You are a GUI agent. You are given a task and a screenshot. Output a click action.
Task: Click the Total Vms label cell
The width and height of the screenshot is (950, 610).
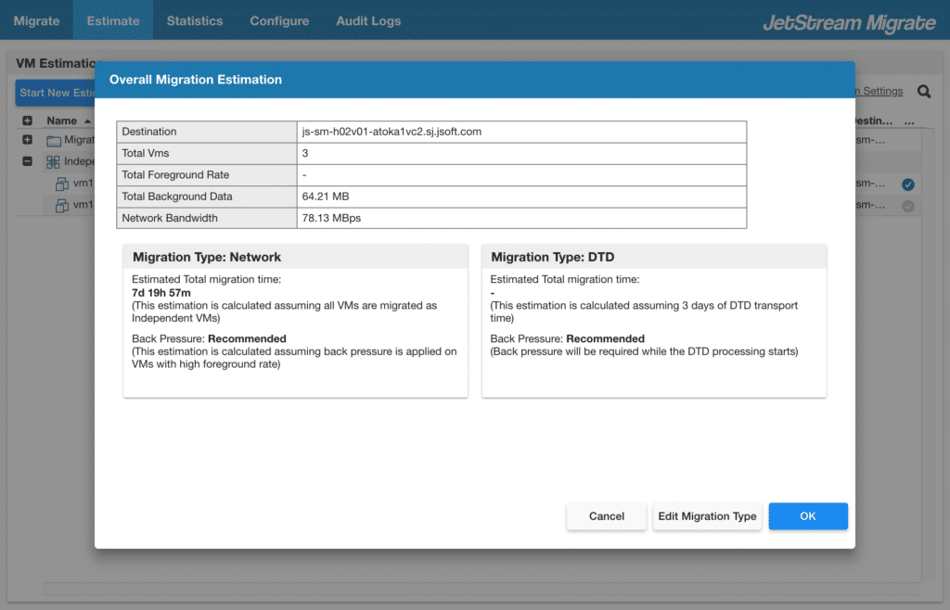(x=207, y=153)
